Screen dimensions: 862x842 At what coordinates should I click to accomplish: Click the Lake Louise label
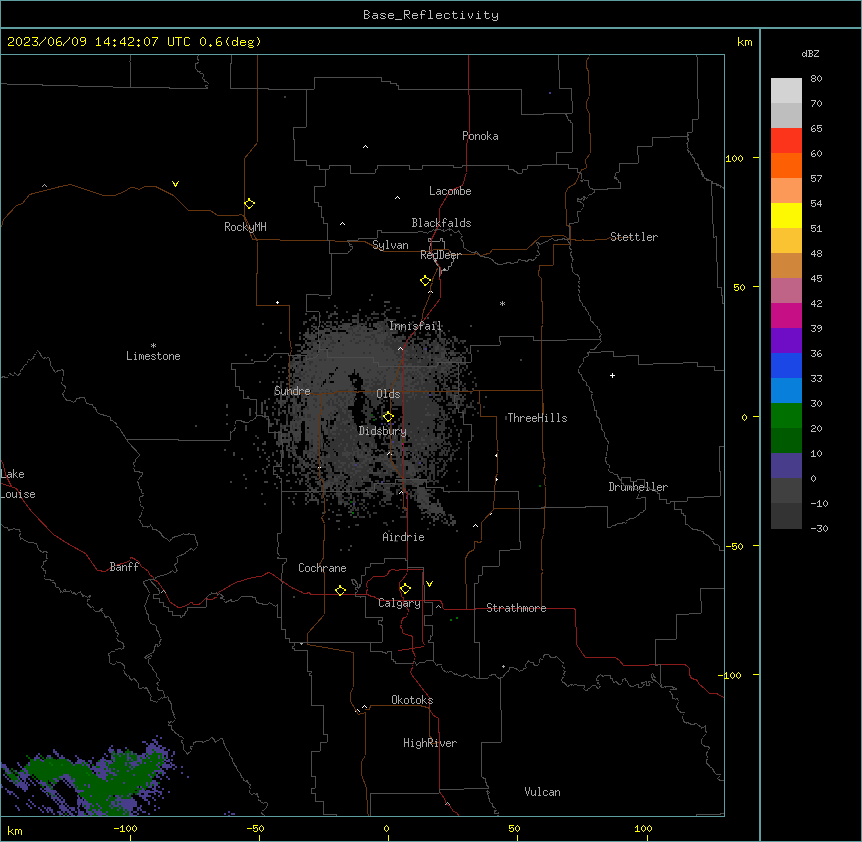18,484
